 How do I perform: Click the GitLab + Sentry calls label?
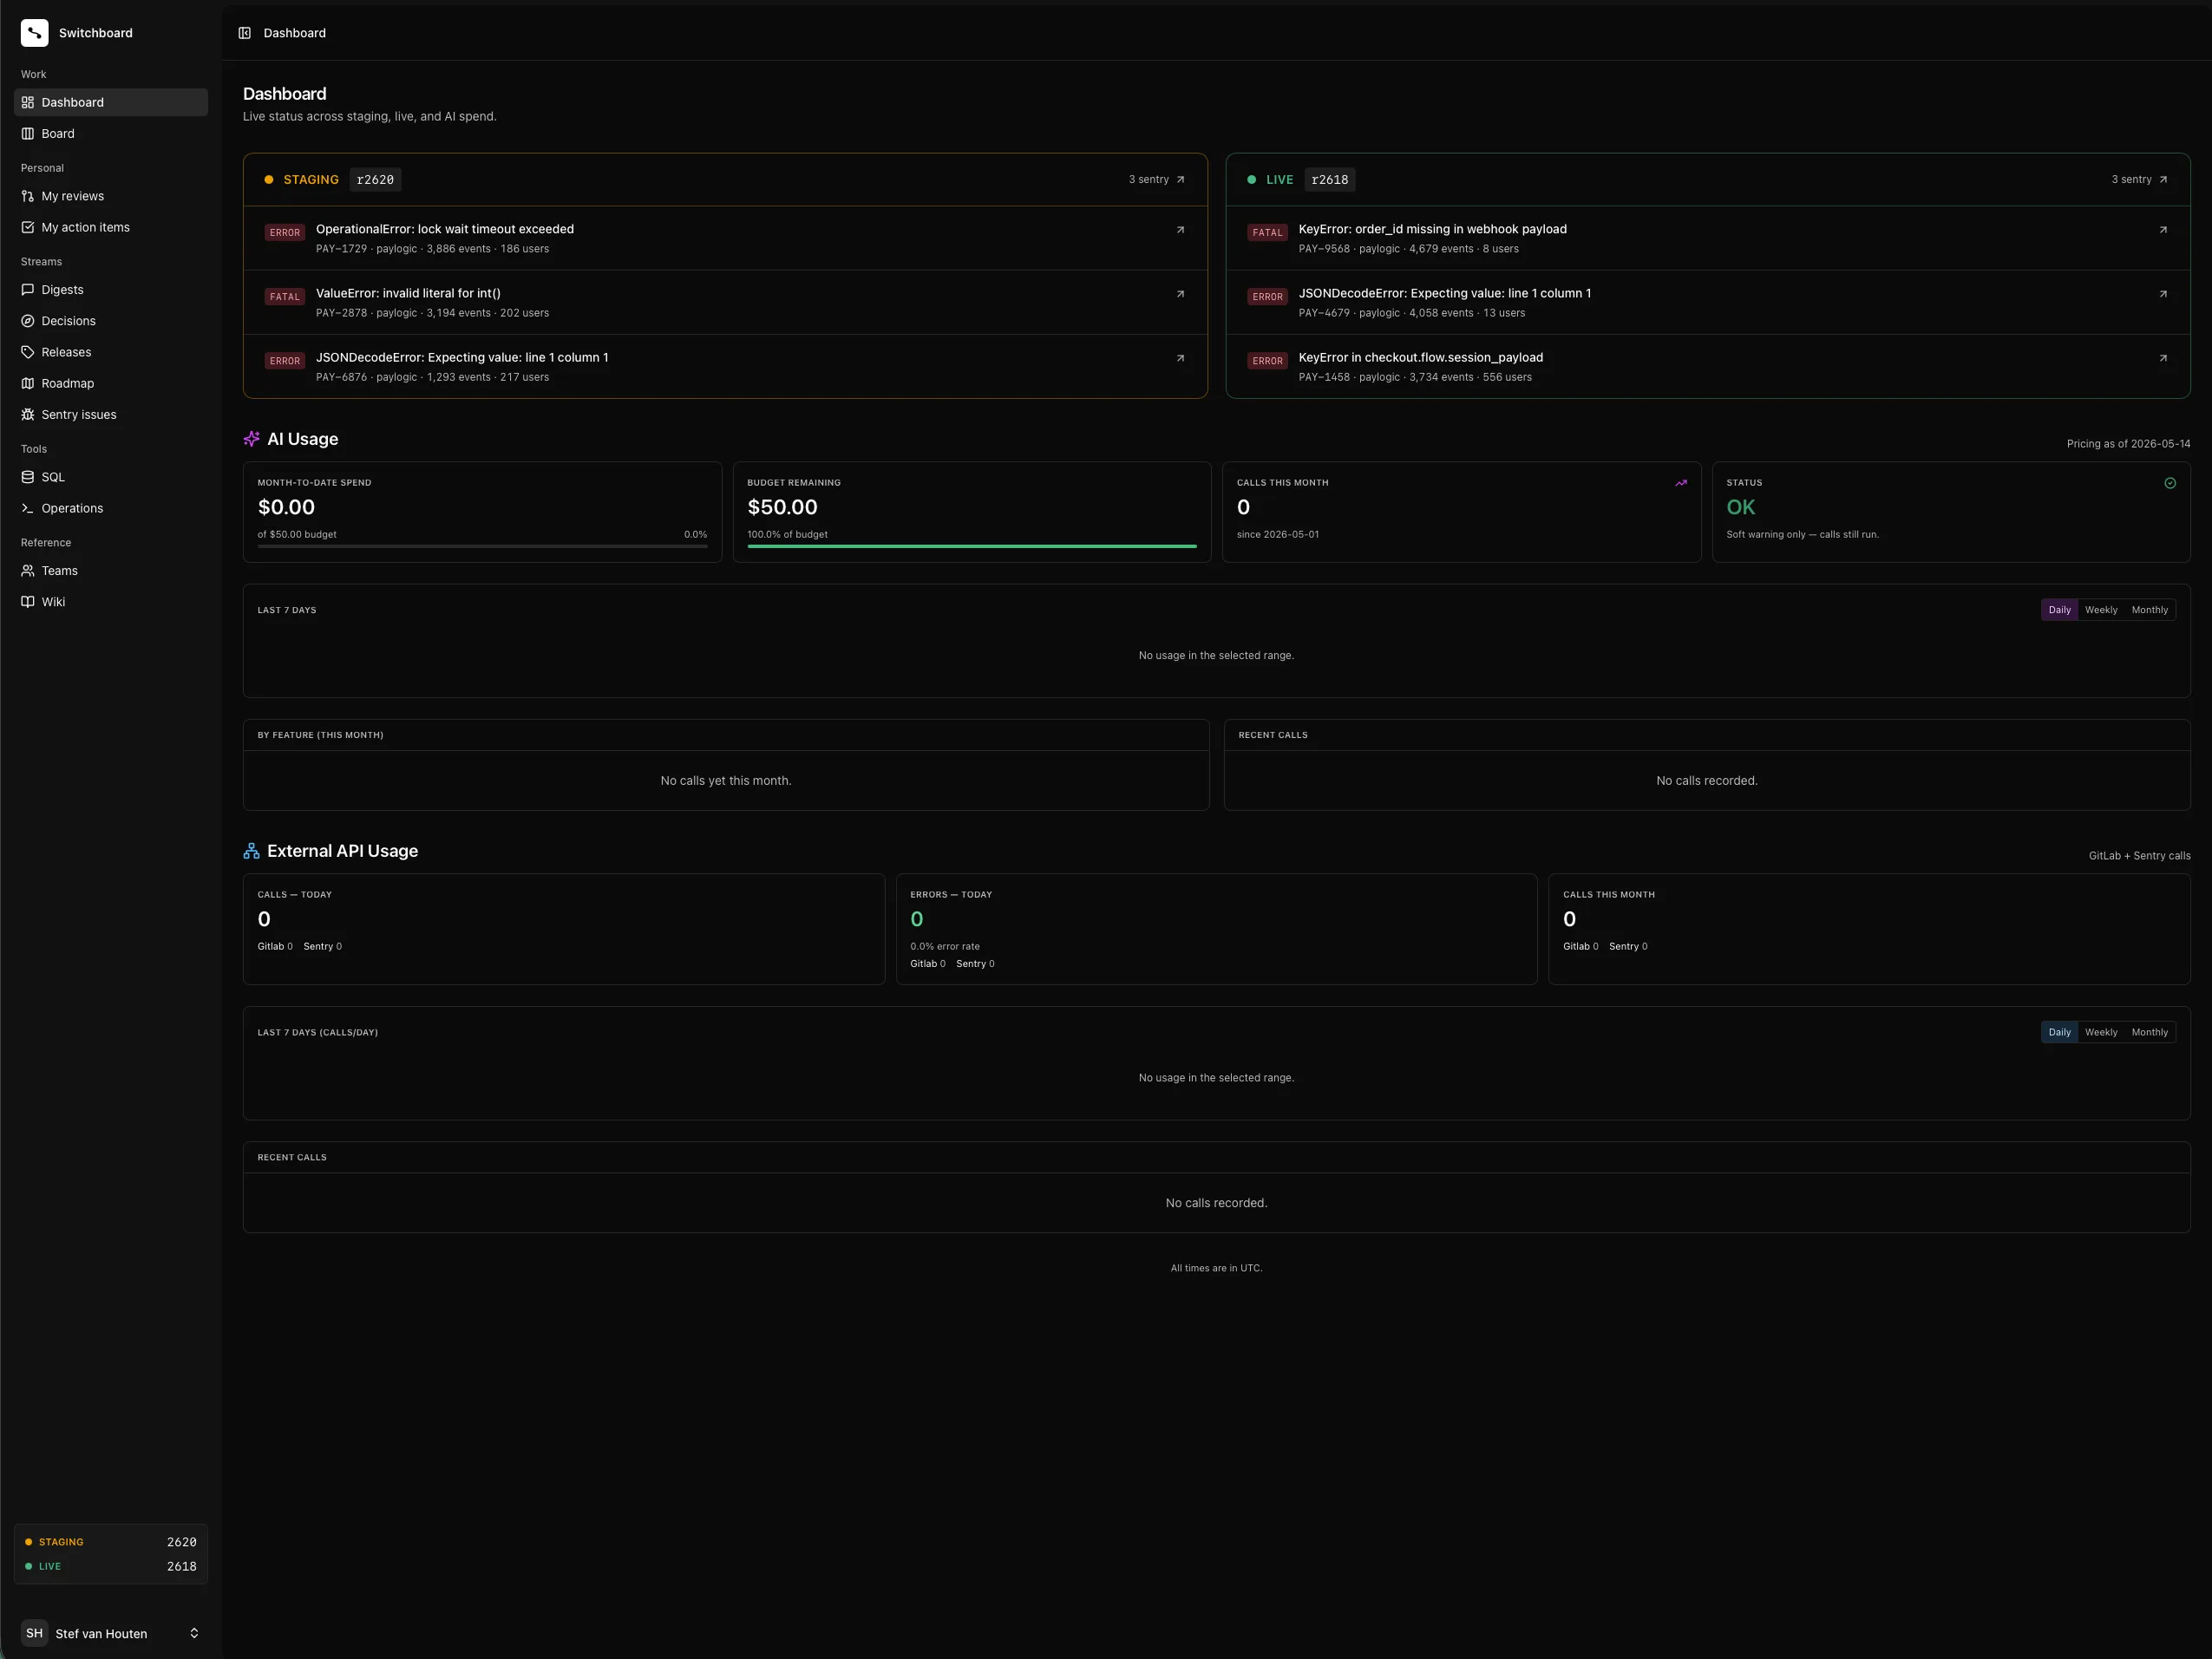coord(2139,856)
